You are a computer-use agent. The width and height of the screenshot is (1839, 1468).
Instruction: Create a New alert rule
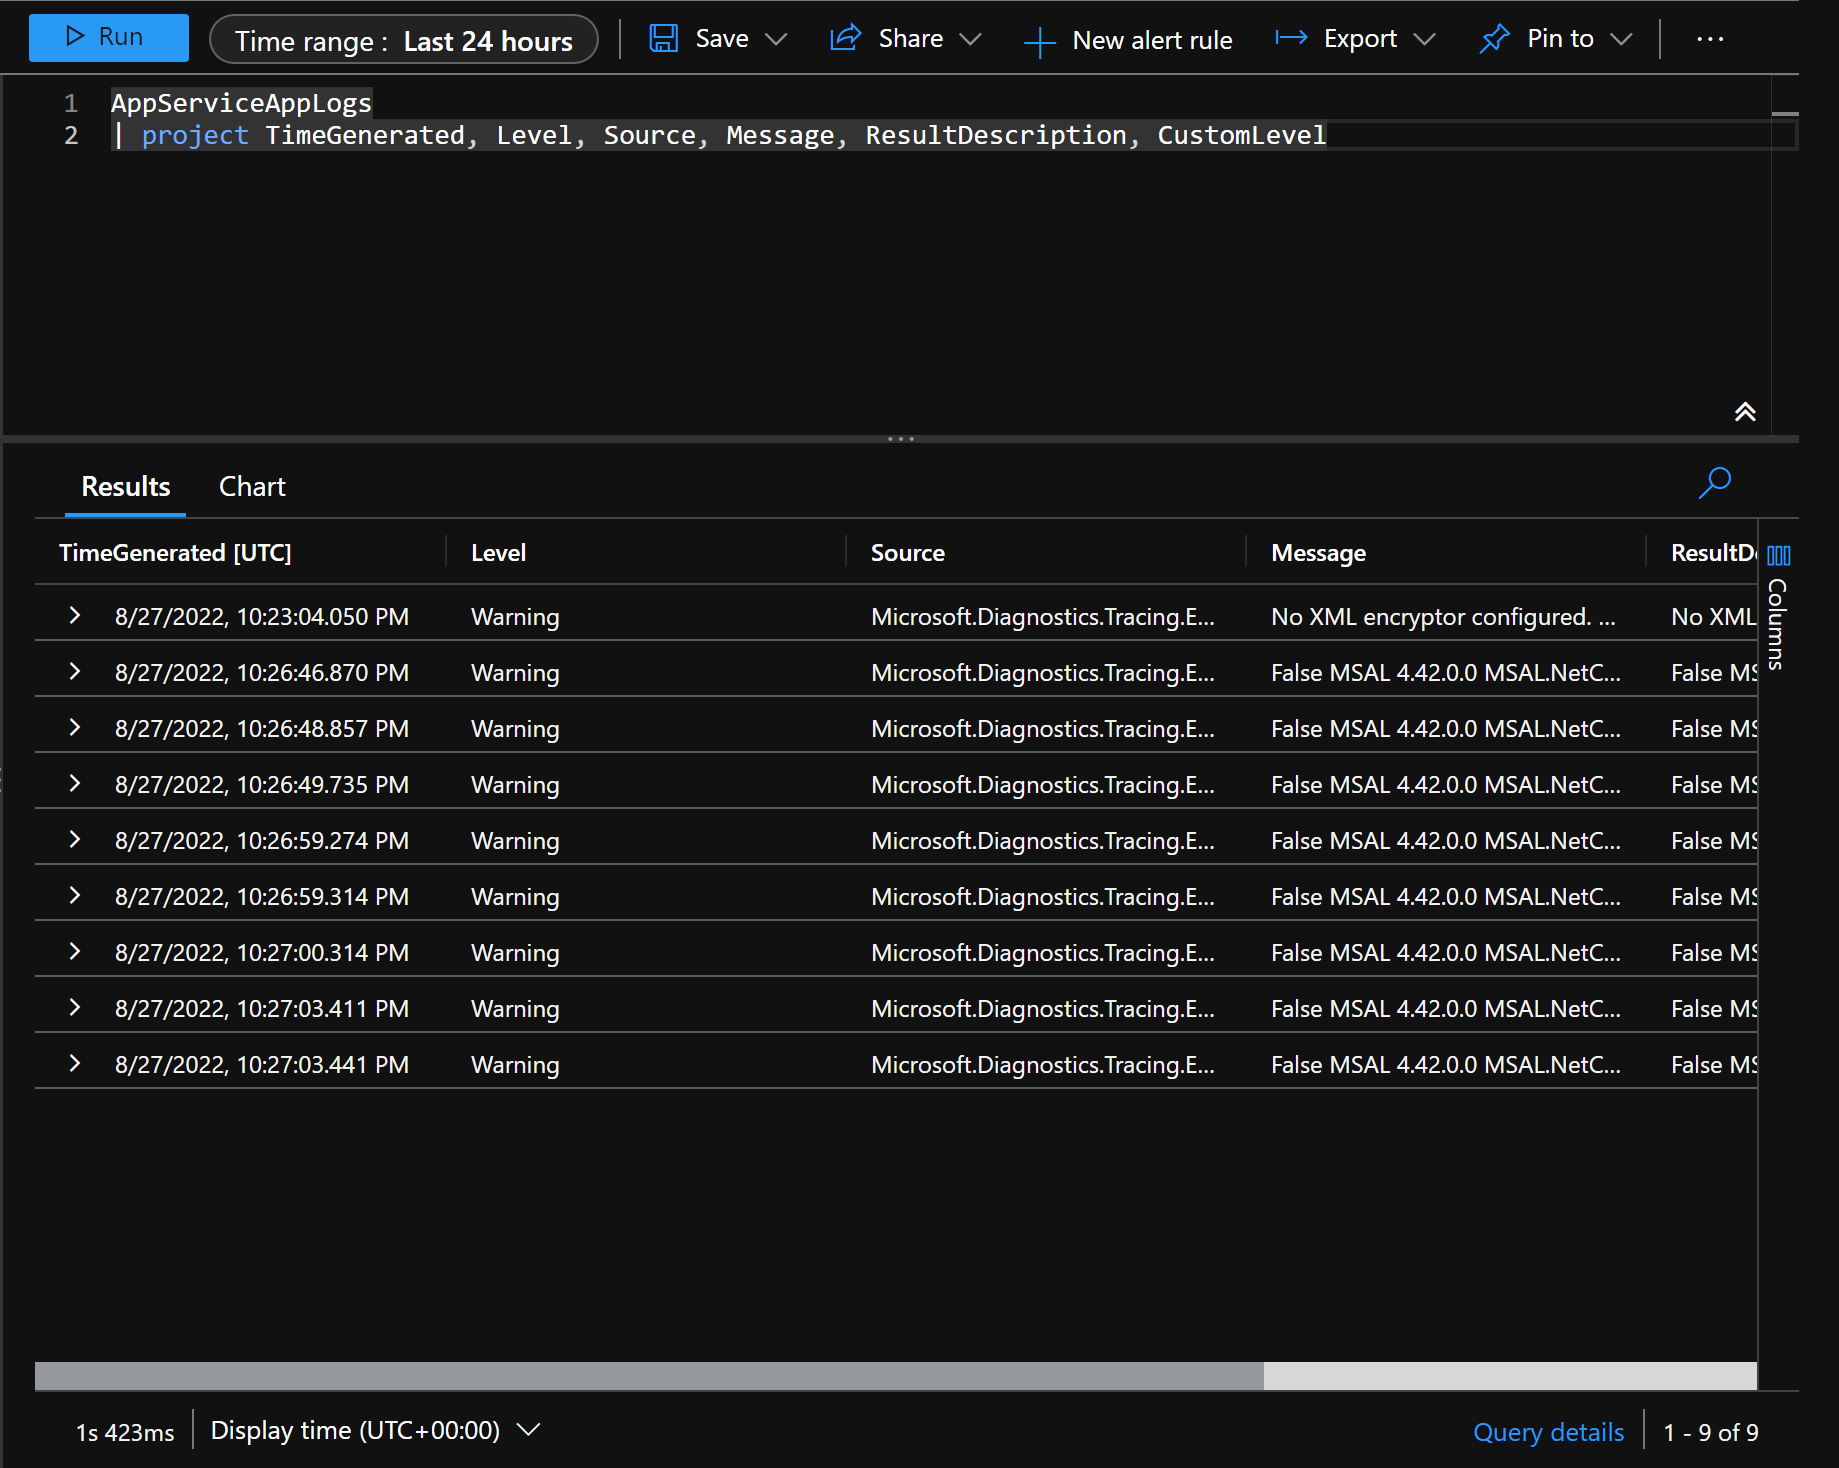(1128, 40)
